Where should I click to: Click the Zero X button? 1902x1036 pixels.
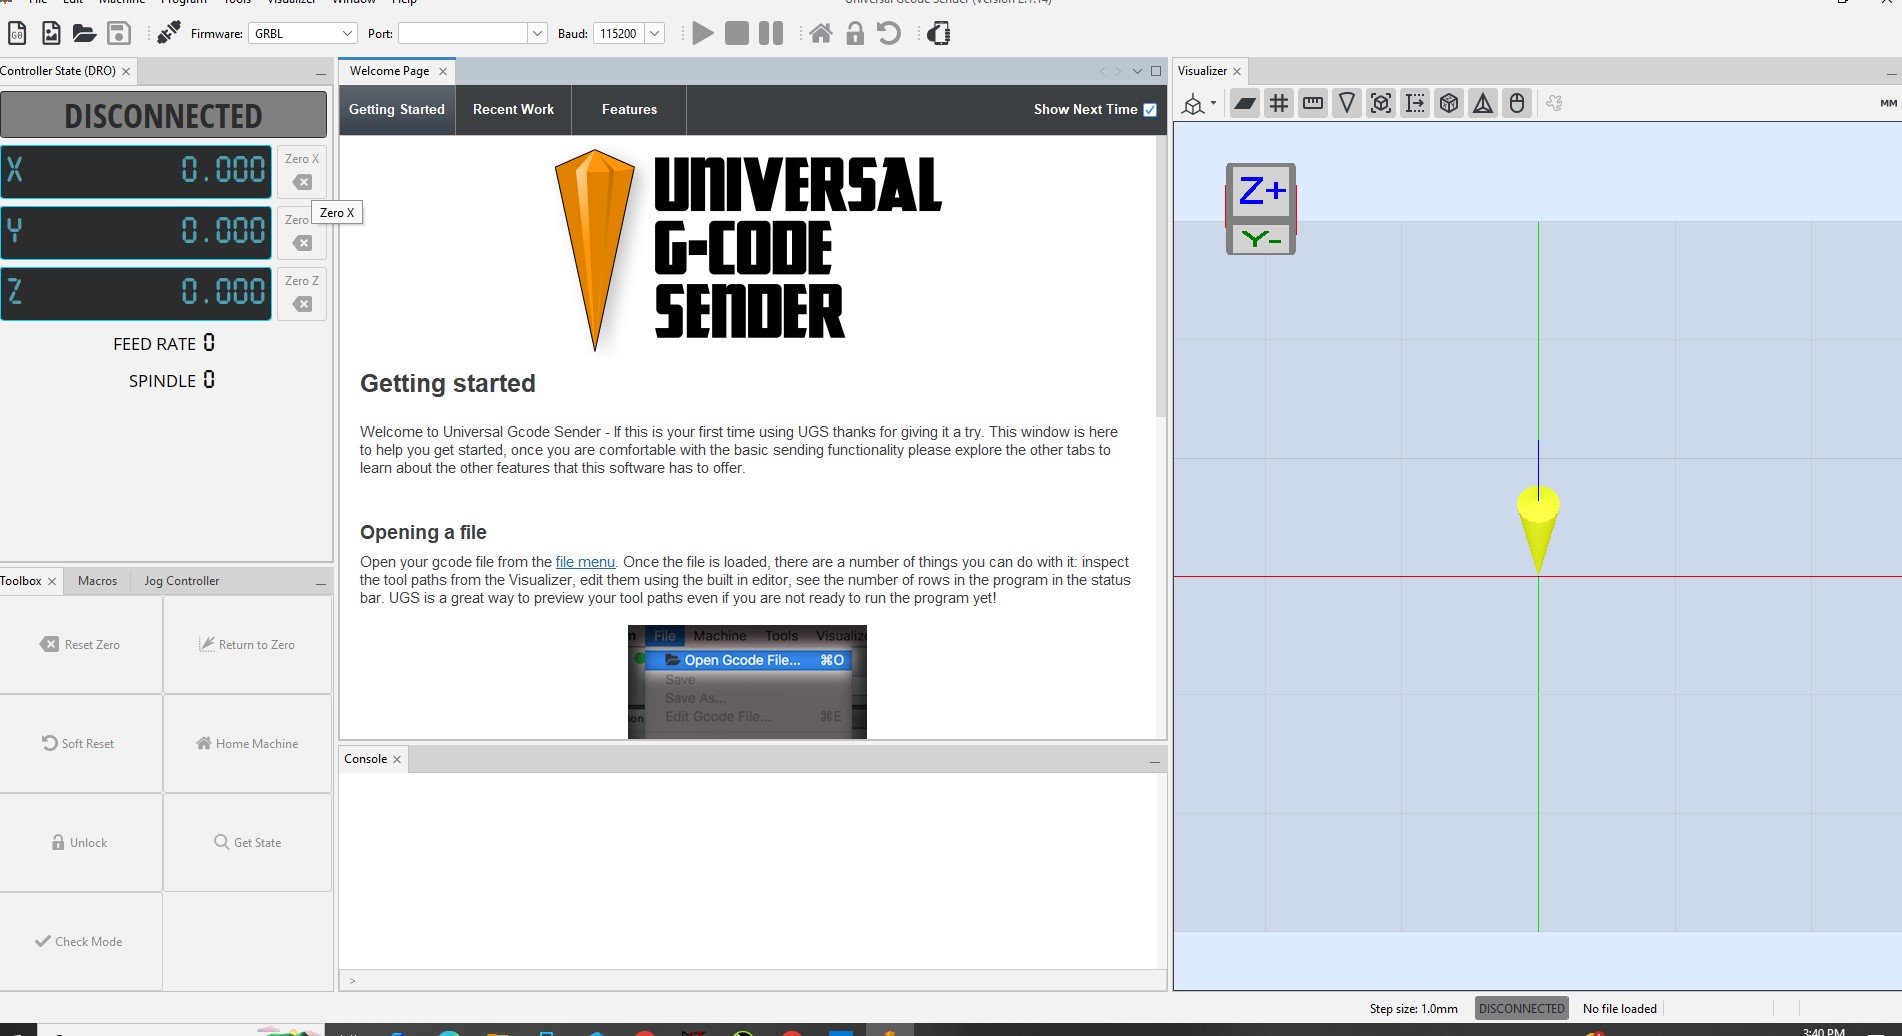point(302,170)
